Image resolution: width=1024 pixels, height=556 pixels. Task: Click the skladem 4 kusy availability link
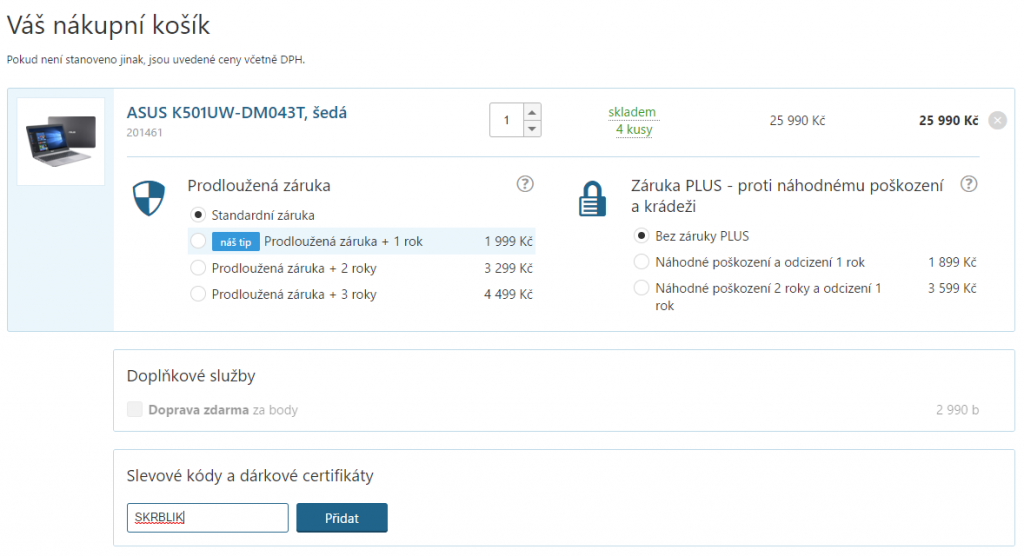(x=633, y=121)
